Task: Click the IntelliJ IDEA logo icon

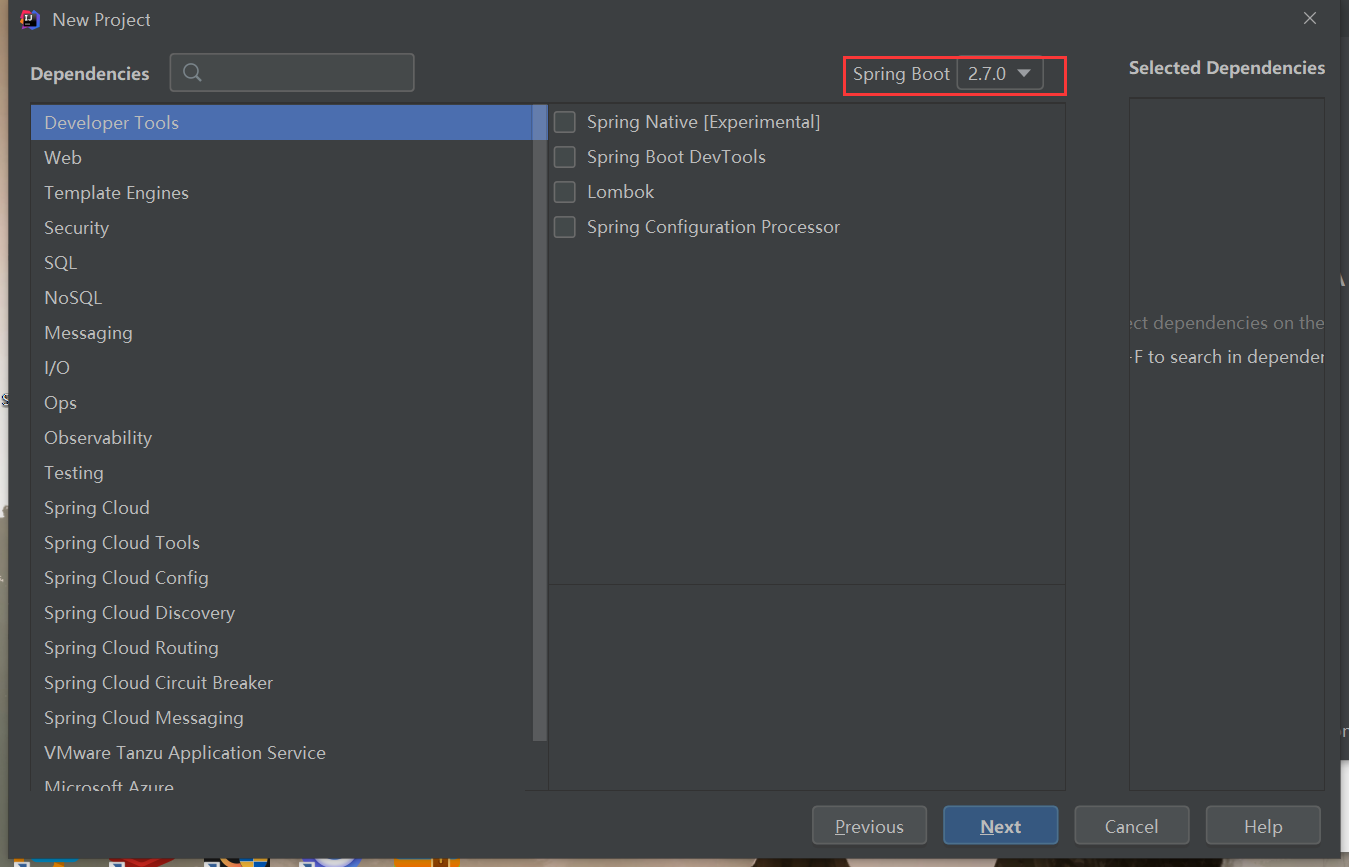Action: (30, 19)
